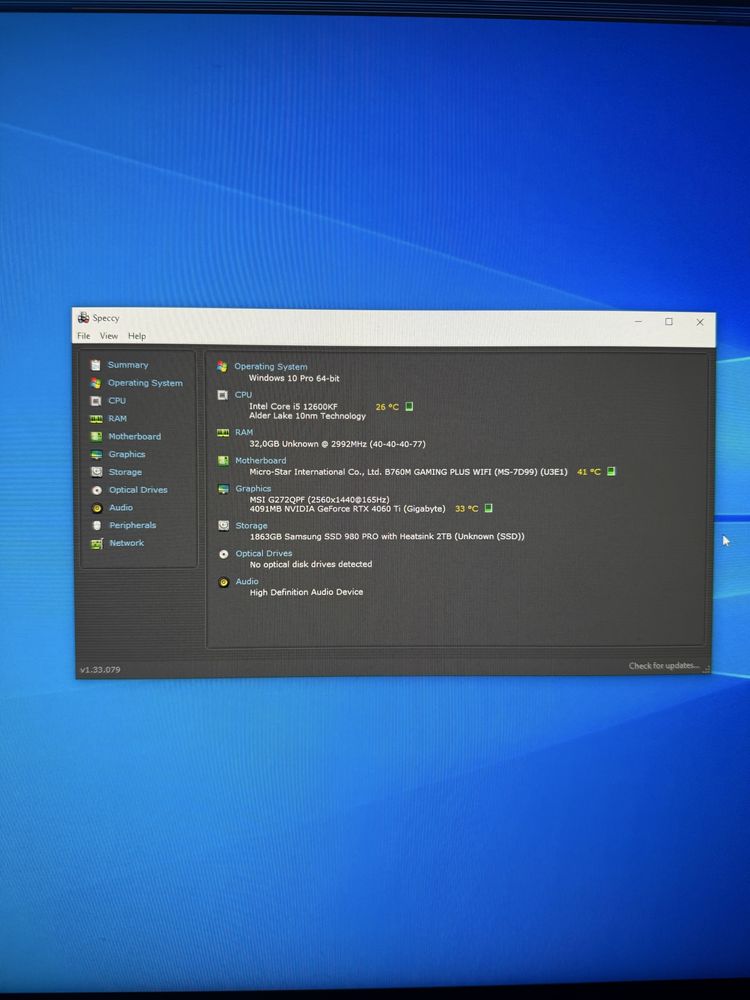This screenshot has height=1000, width=750.
Task: Click the green temperature indicator next to 33 °C
Action: click(489, 508)
